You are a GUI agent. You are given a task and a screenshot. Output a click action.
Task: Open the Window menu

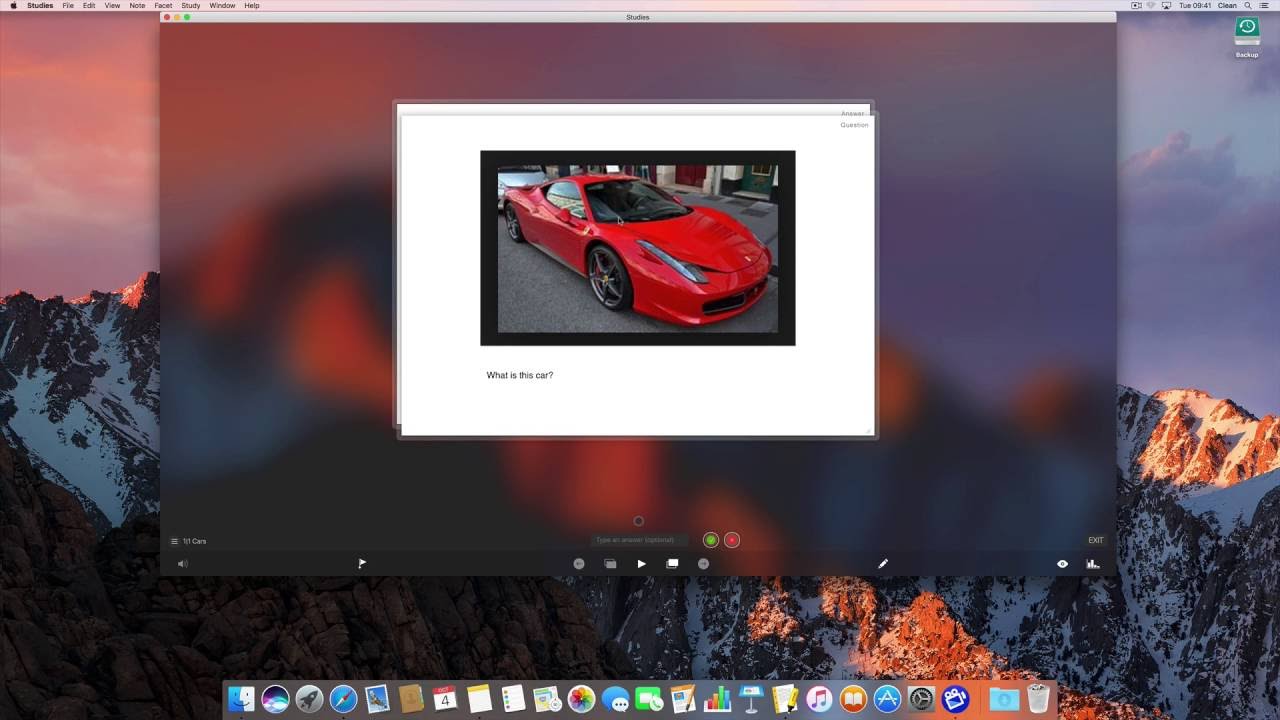point(222,6)
